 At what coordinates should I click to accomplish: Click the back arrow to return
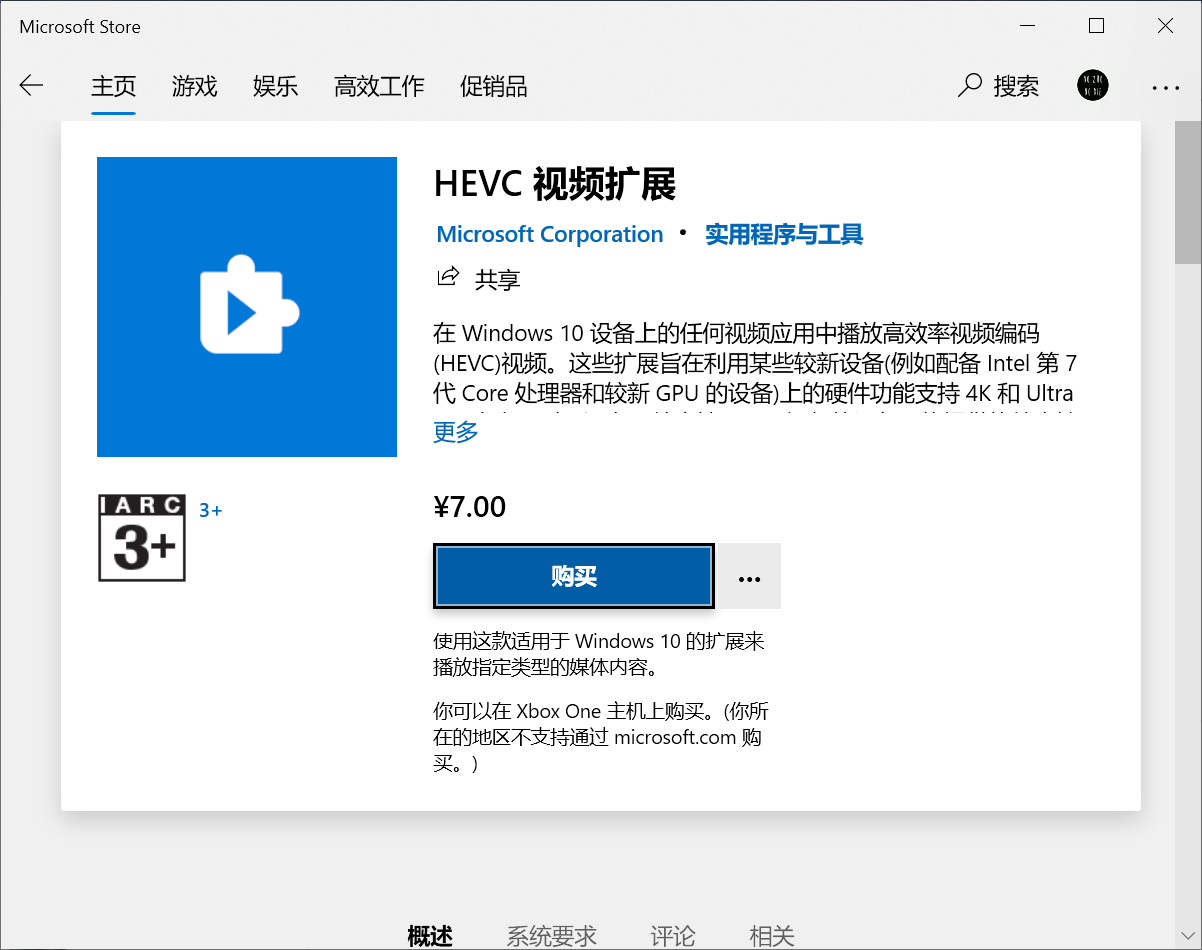coord(31,86)
